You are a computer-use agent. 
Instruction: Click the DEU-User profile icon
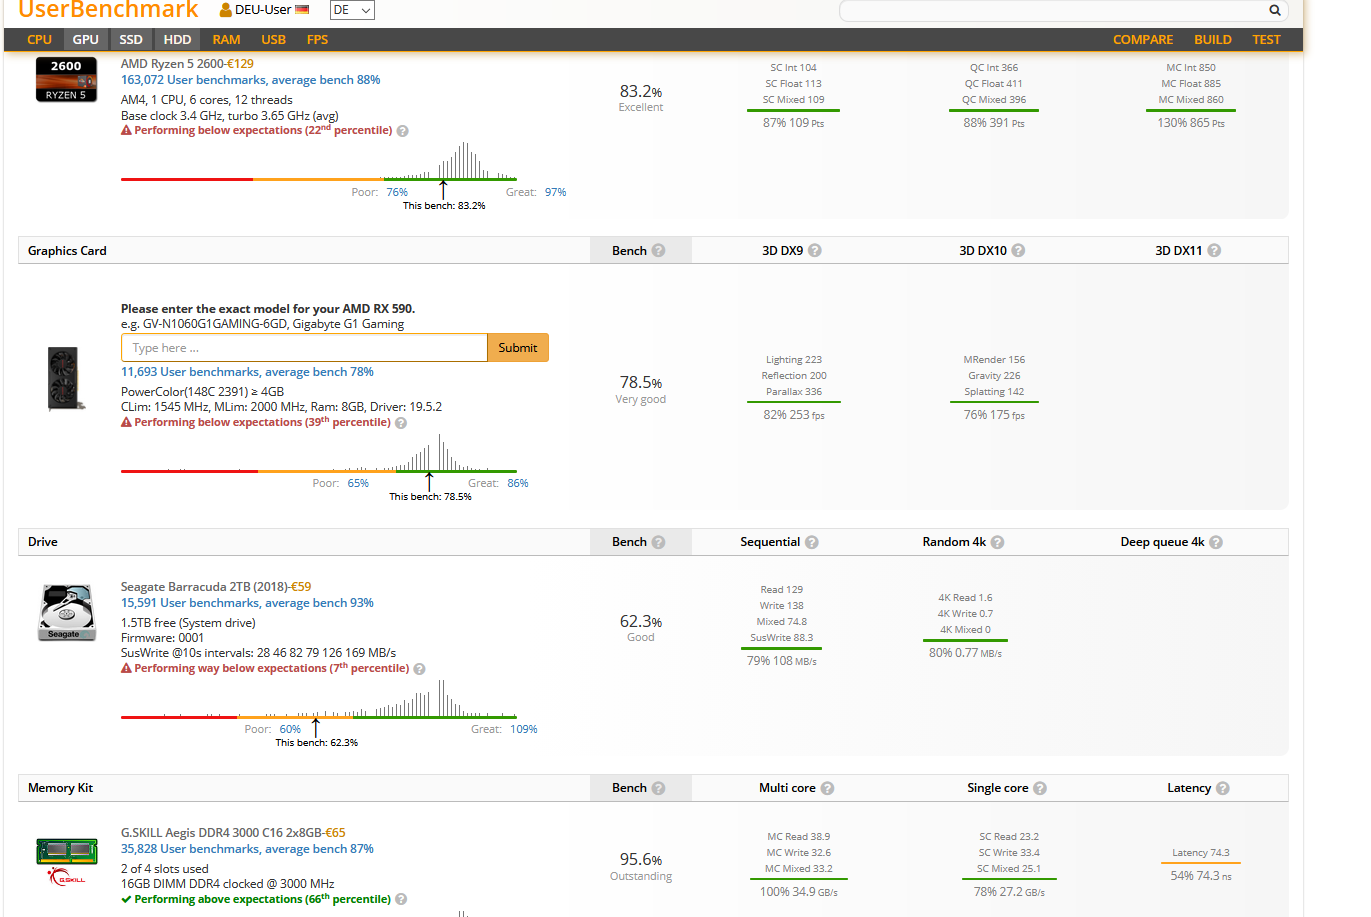[226, 10]
